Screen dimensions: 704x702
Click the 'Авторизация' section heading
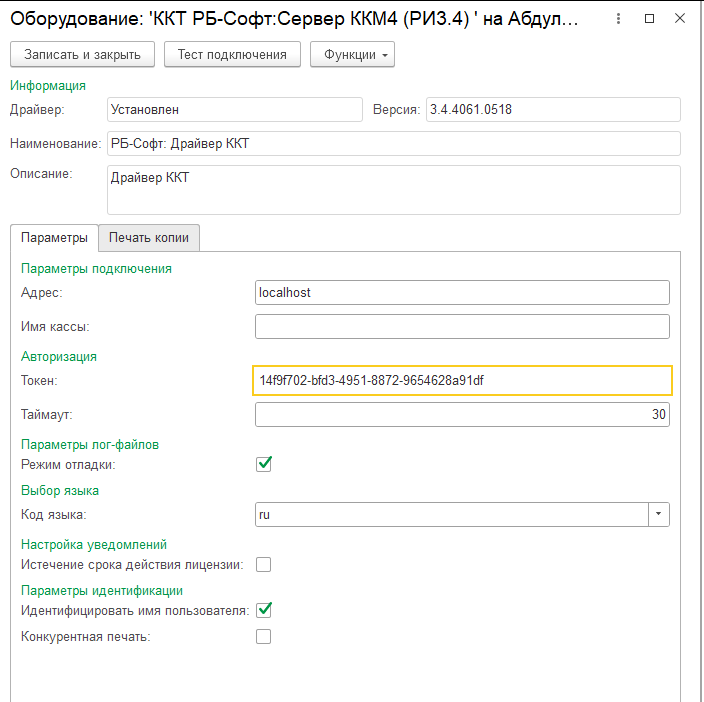[x=59, y=357]
